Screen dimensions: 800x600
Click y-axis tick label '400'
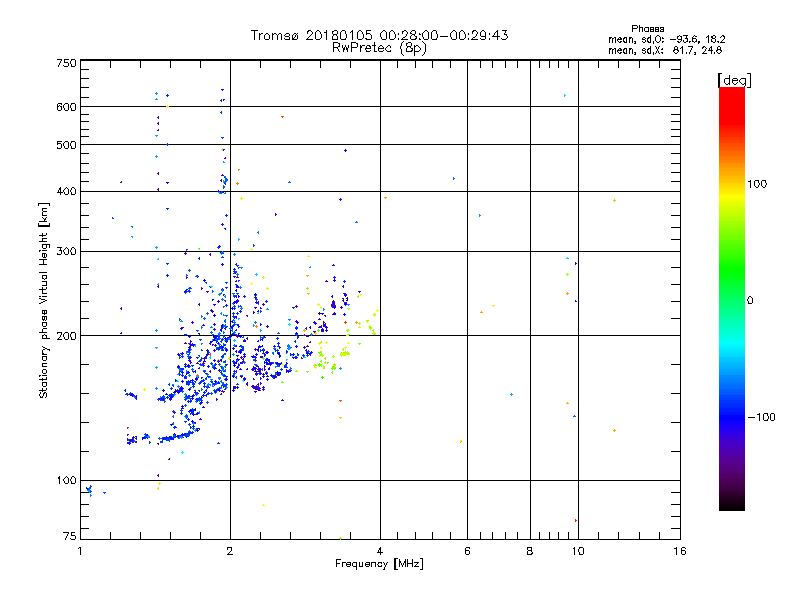click(x=66, y=192)
